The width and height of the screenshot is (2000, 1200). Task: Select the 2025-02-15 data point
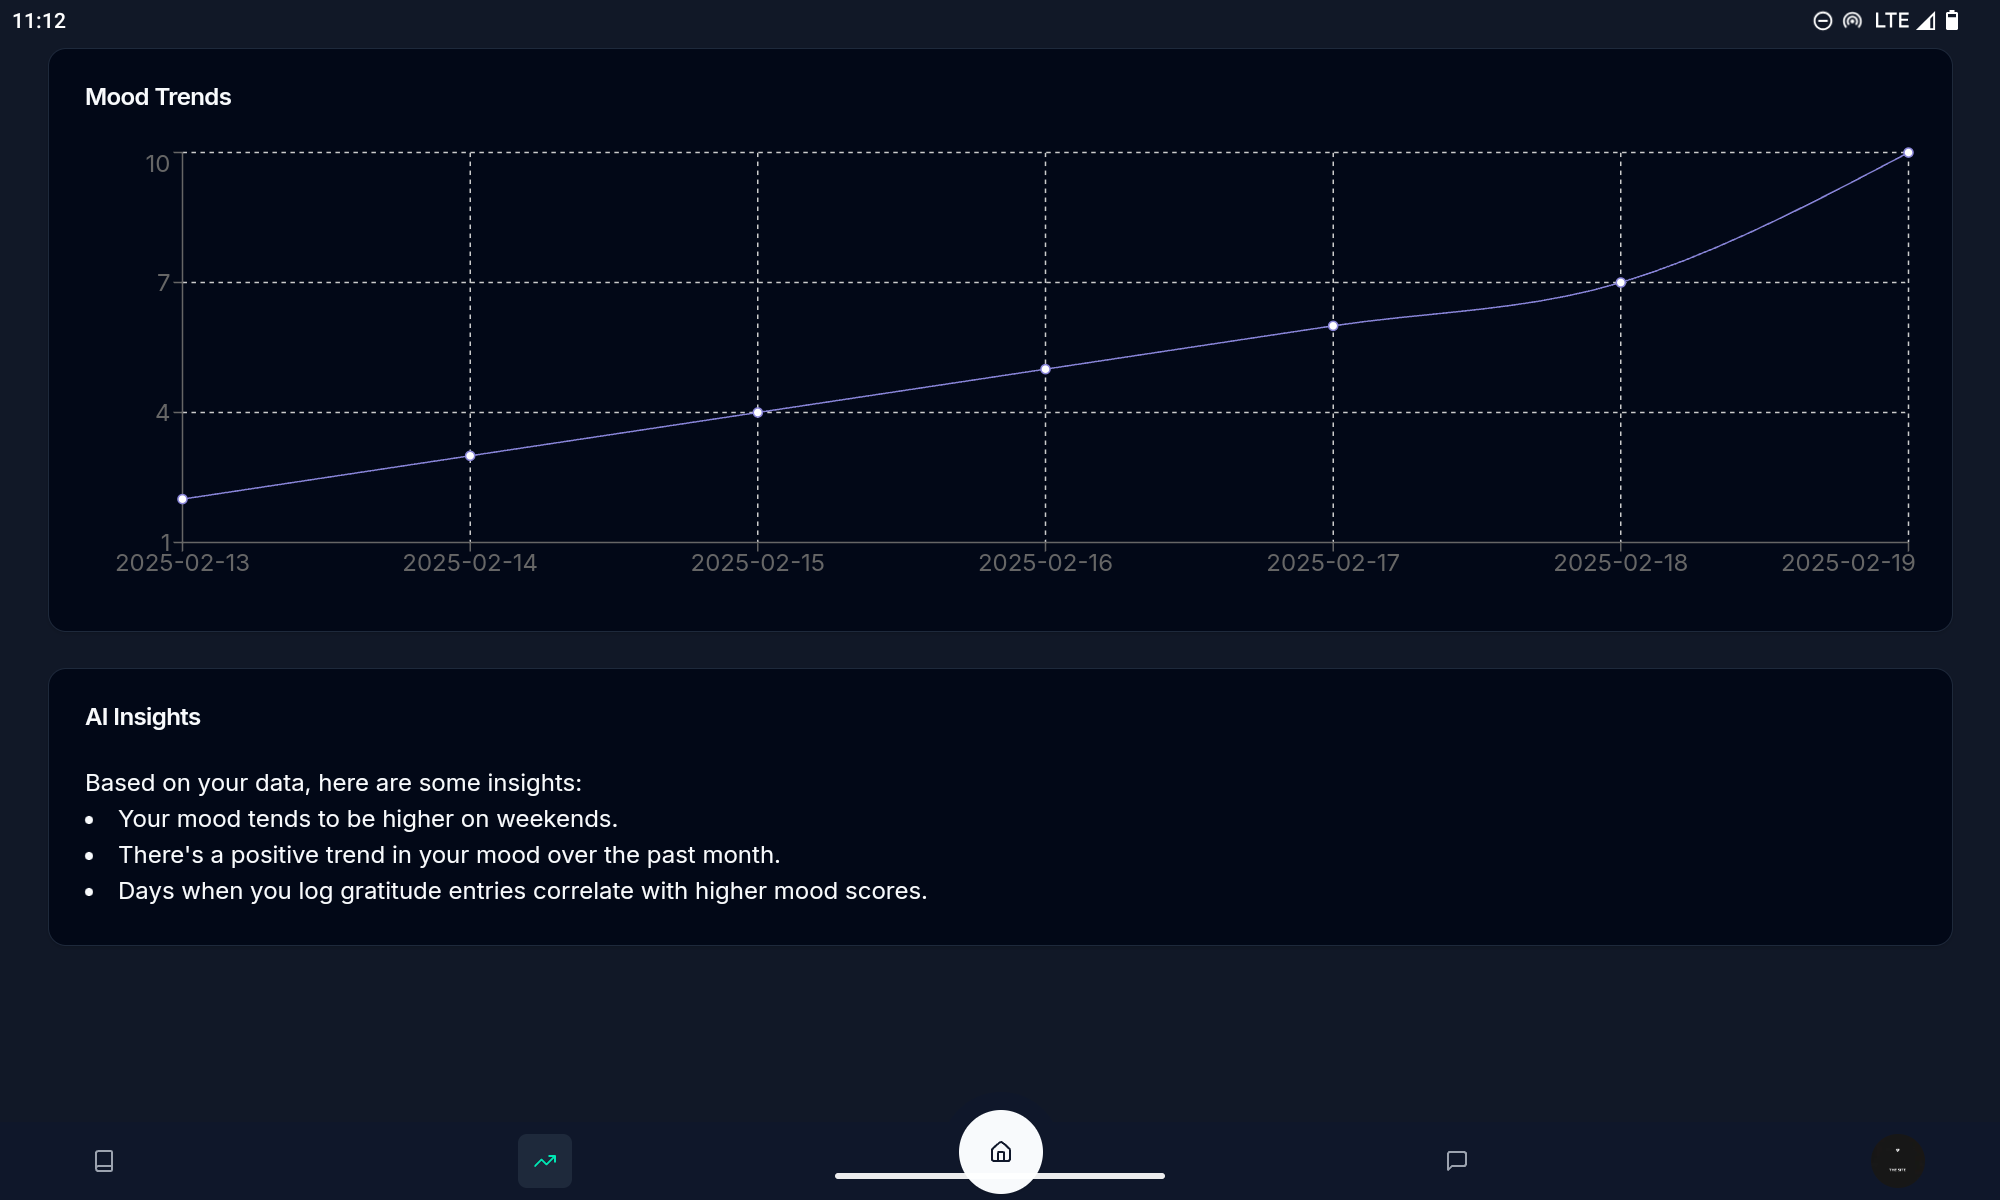pyautogui.click(x=758, y=412)
